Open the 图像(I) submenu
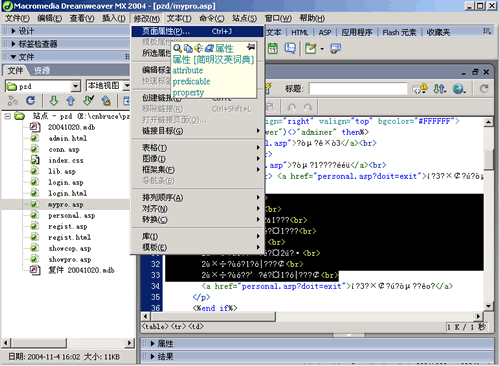 click(x=197, y=159)
